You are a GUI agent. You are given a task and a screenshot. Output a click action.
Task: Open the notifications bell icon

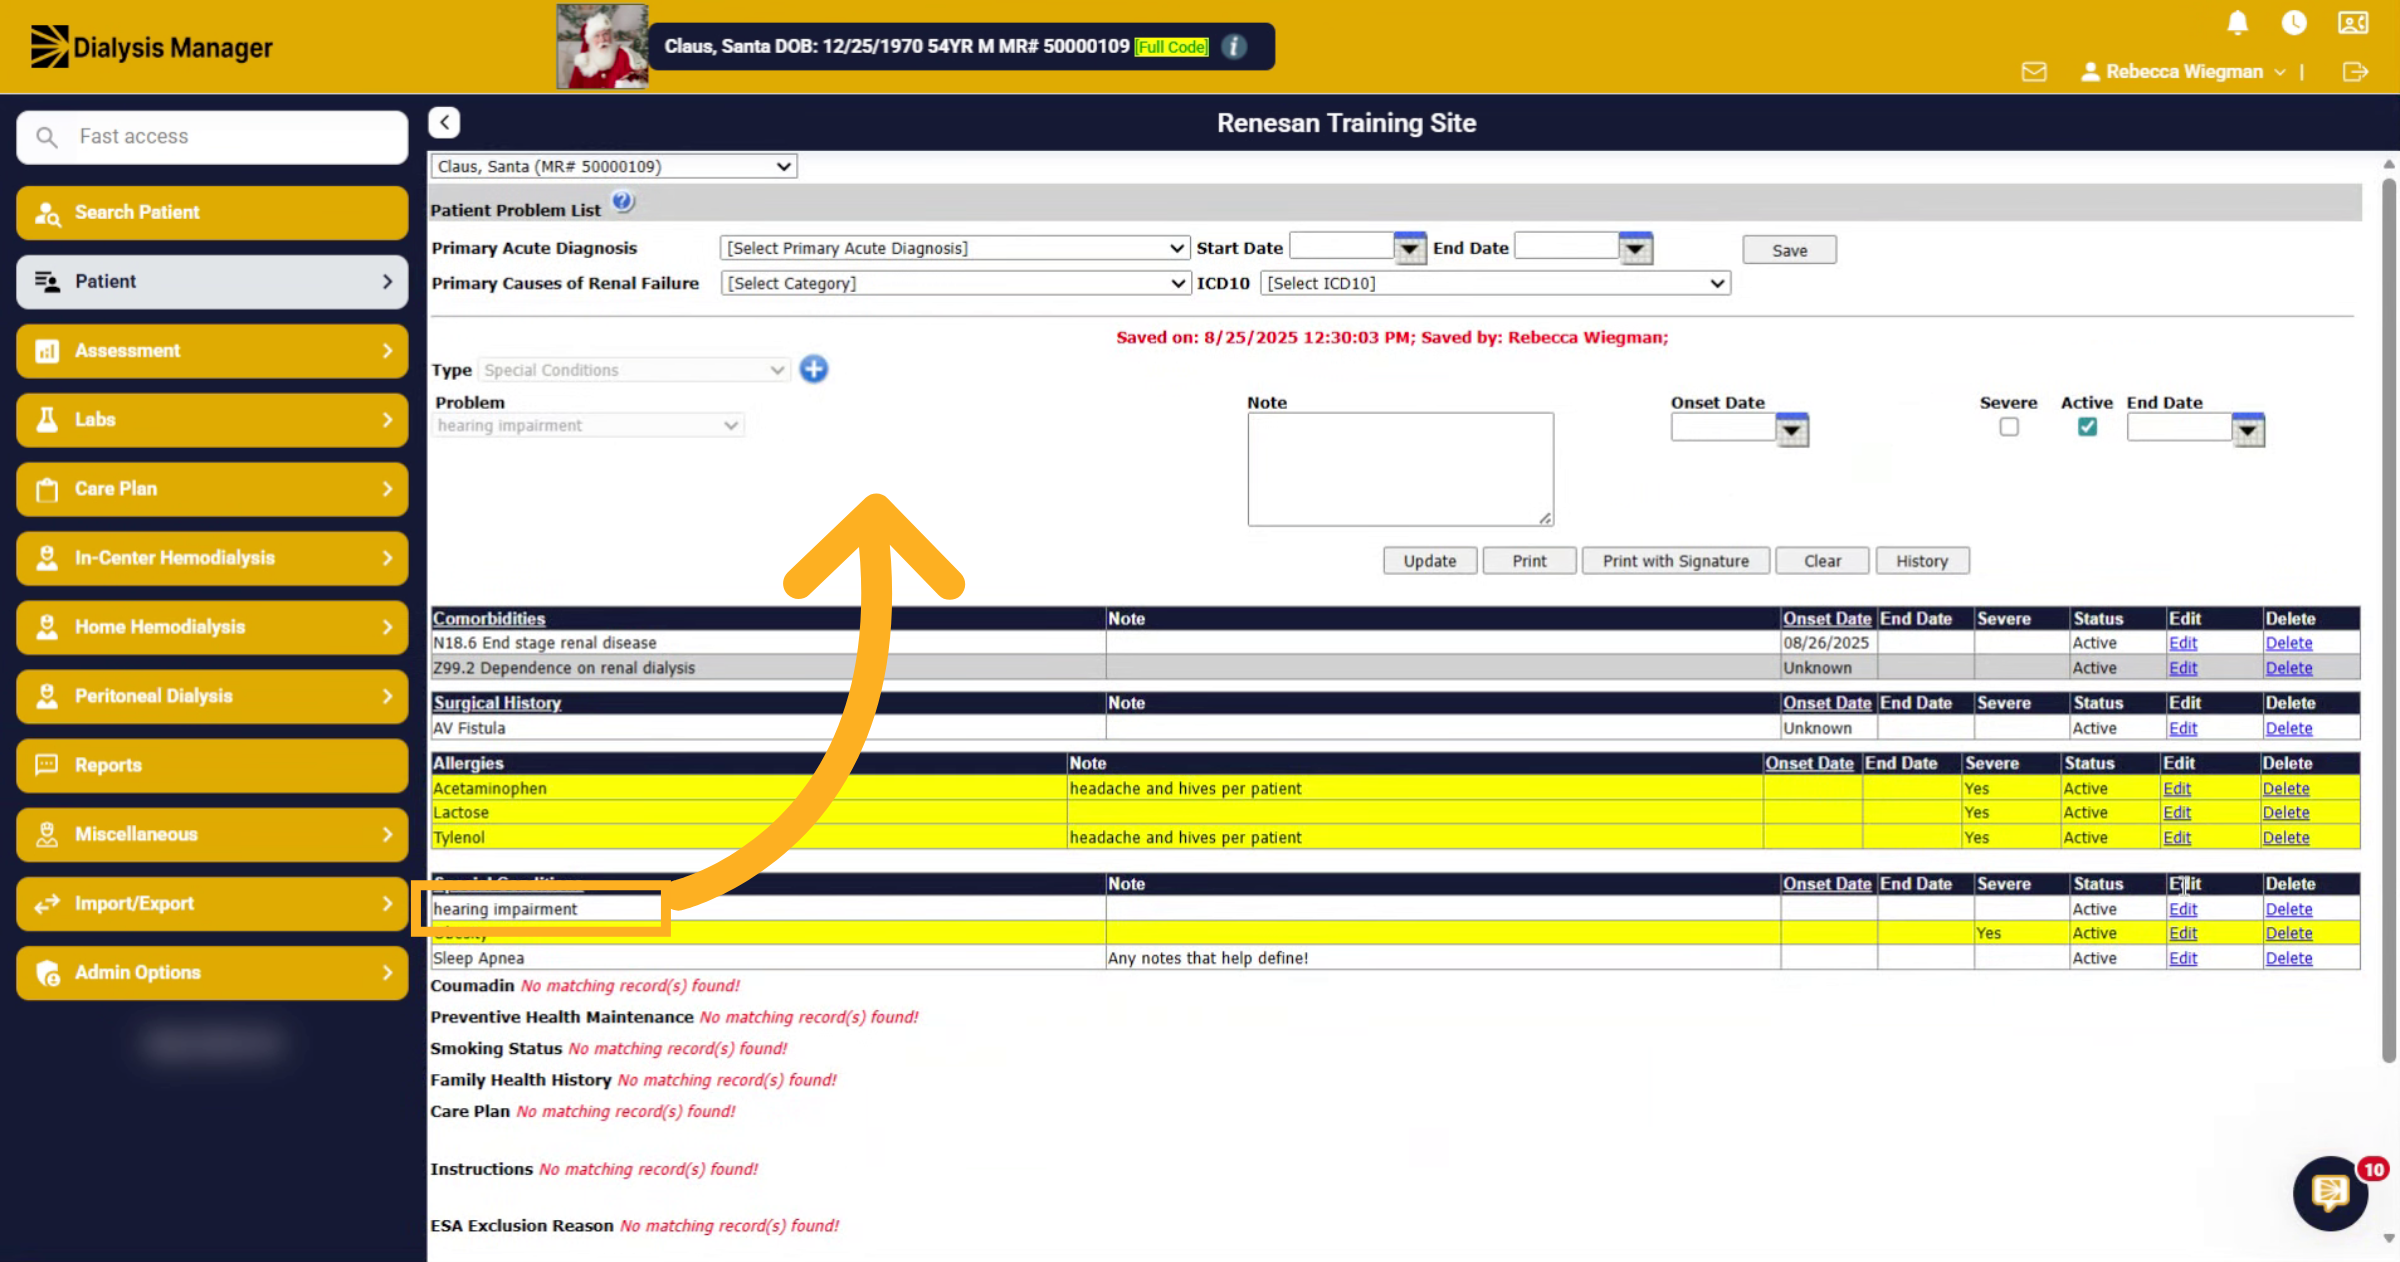[x=2238, y=23]
